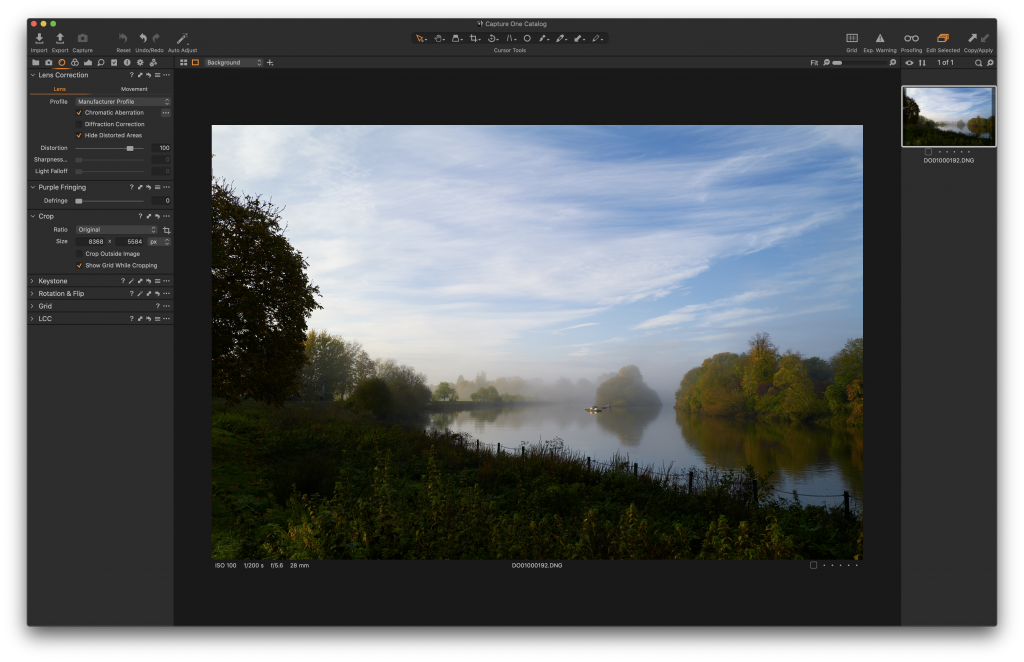Open presets list for the Lens Correction tool
The height and width of the screenshot is (662, 1024).
click(157, 75)
